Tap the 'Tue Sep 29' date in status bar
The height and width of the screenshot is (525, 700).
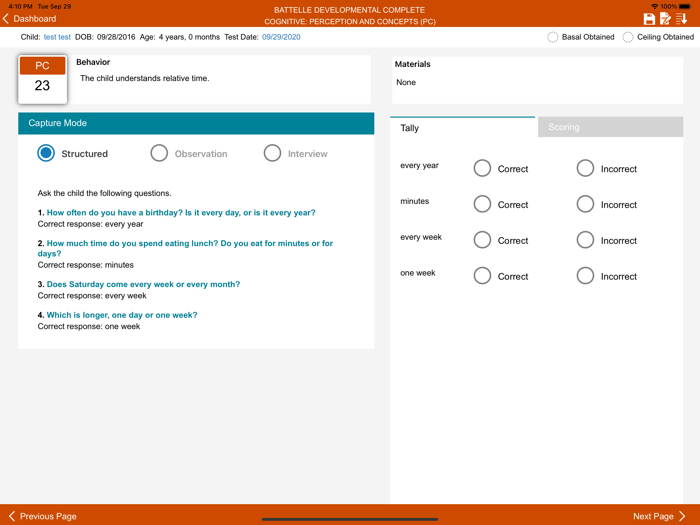coord(54,6)
